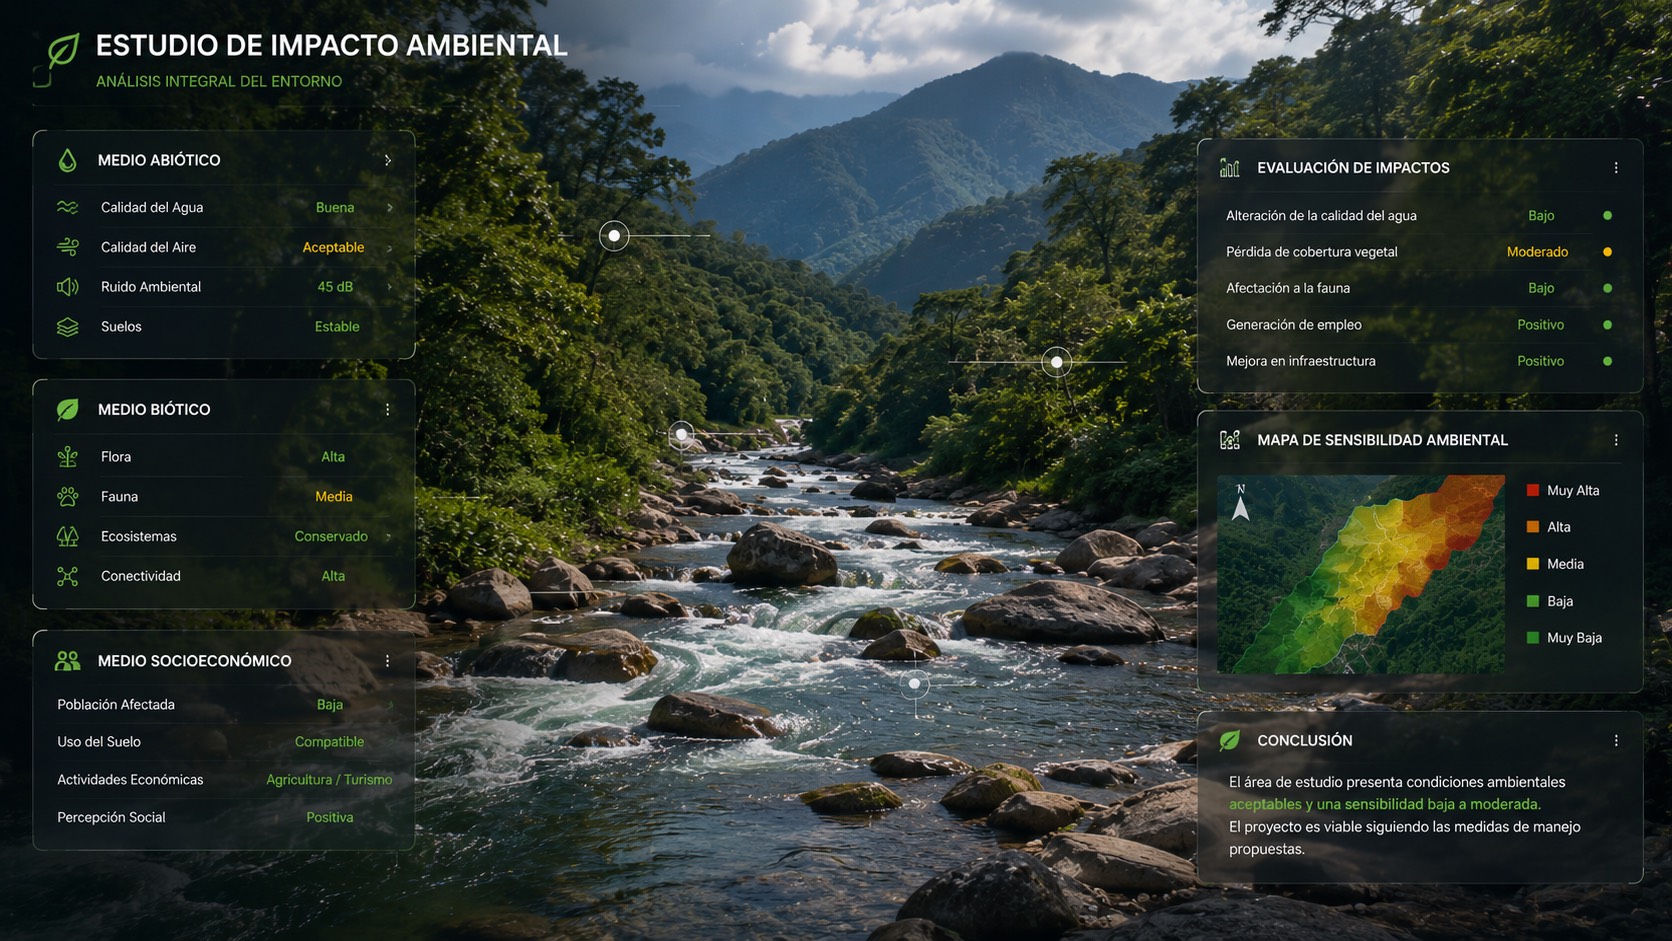Open Medio Socioeconómico options menu

tap(387, 661)
